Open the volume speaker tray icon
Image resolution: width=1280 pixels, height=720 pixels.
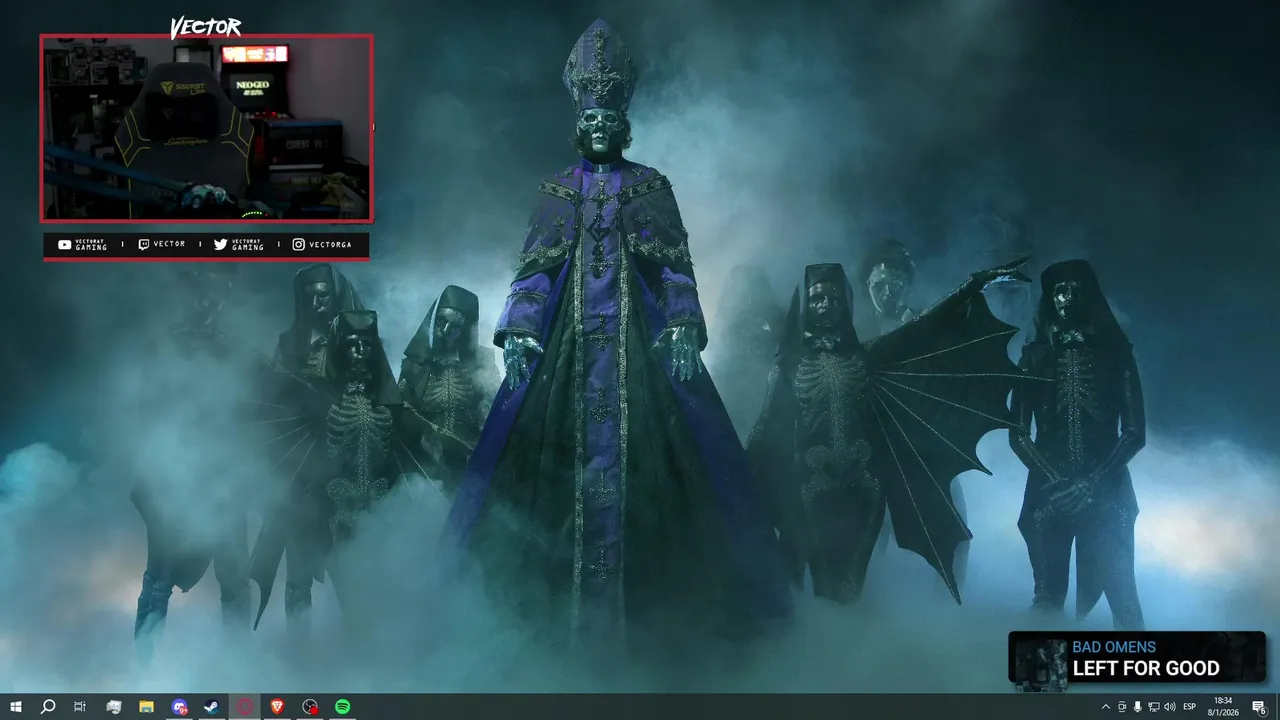pyautogui.click(x=1170, y=707)
